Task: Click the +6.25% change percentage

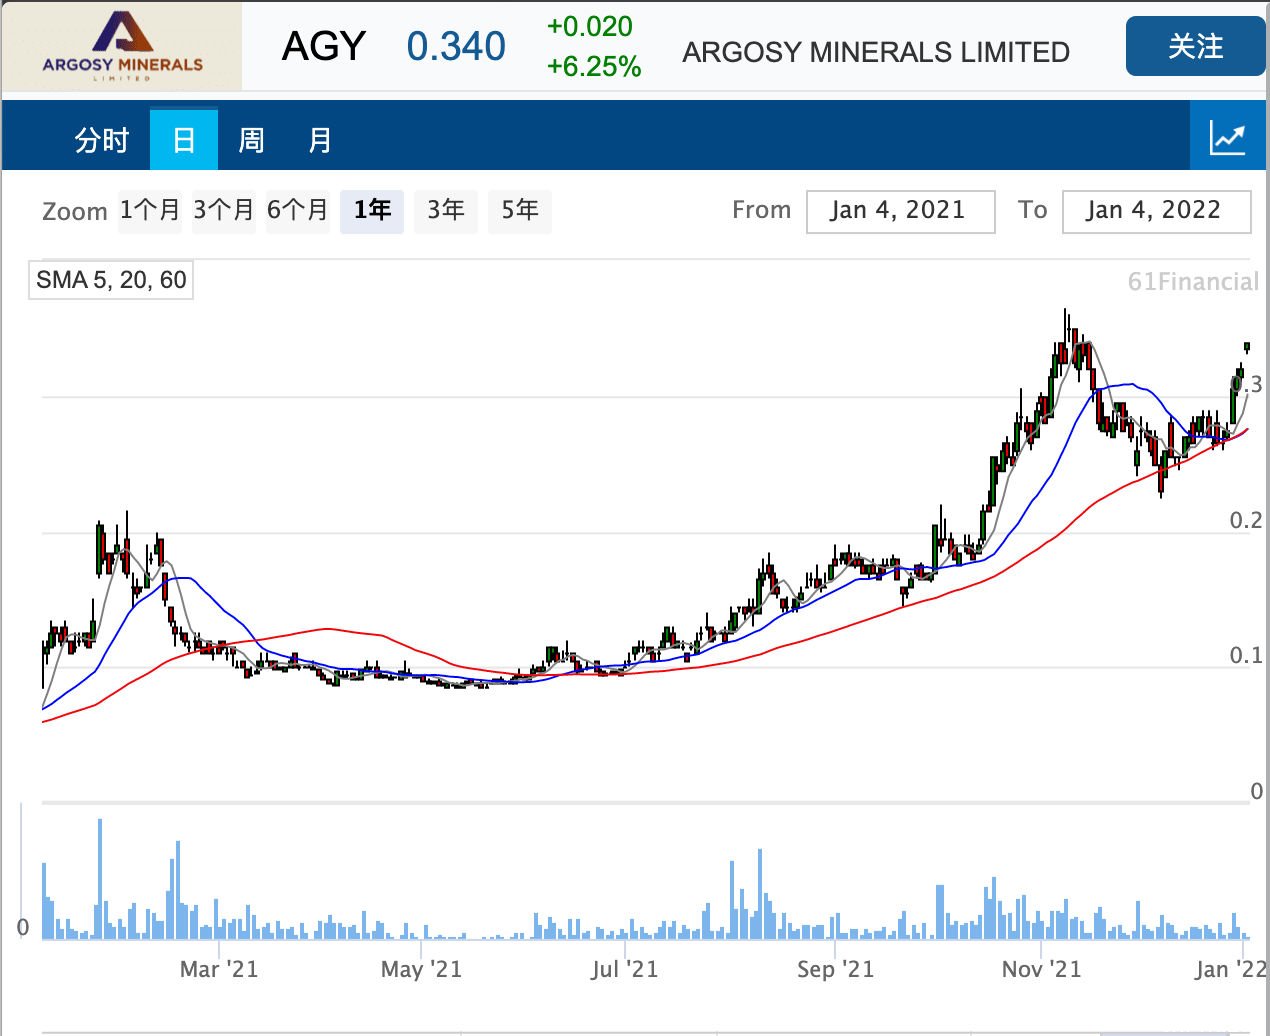Action: (x=594, y=67)
